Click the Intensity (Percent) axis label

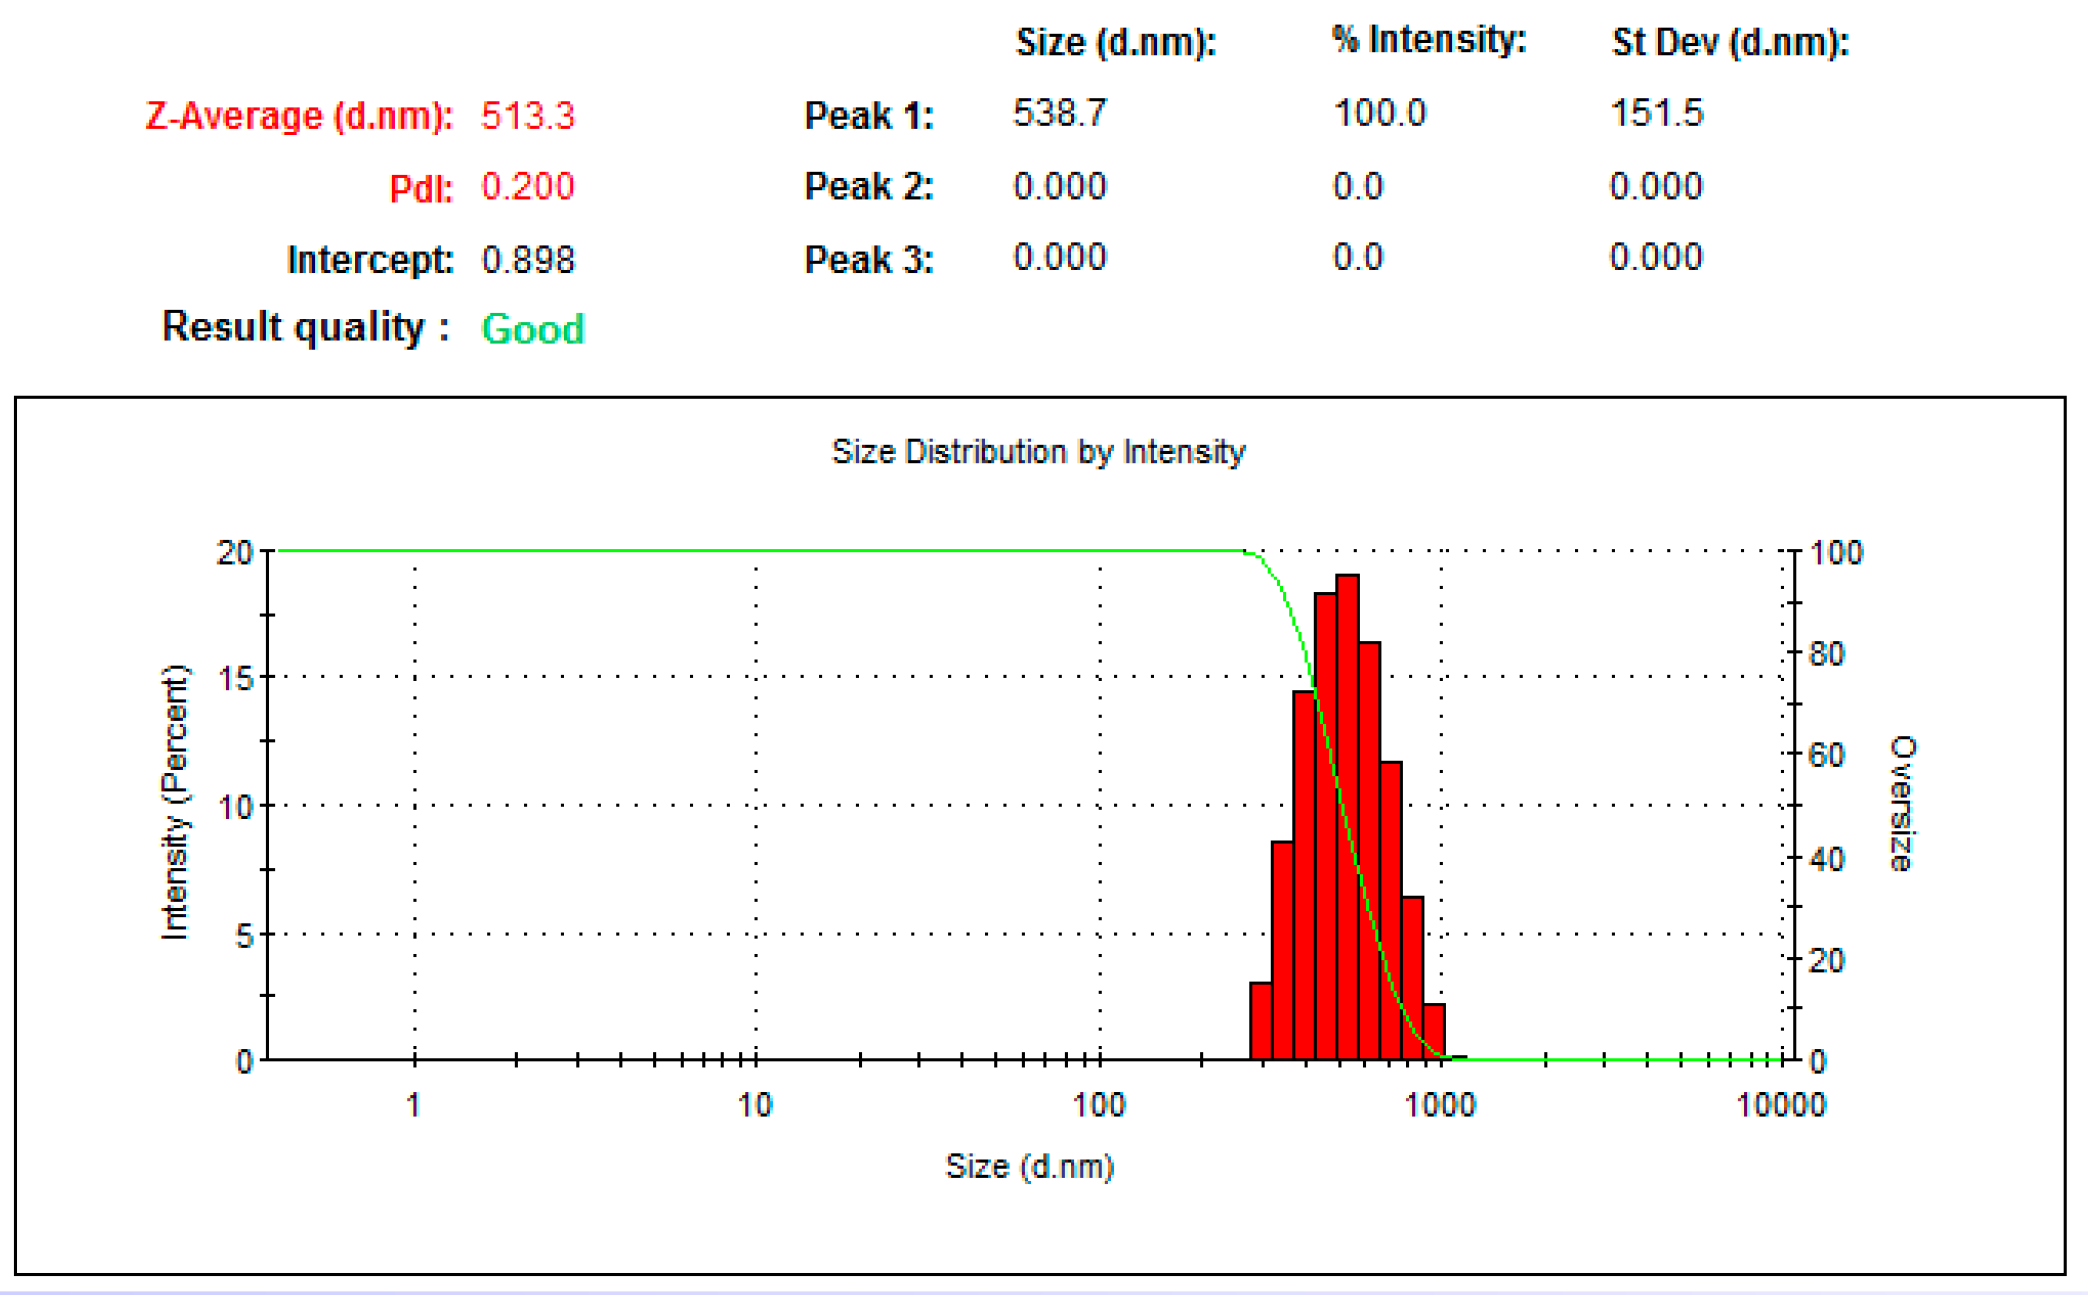[x=175, y=802]
